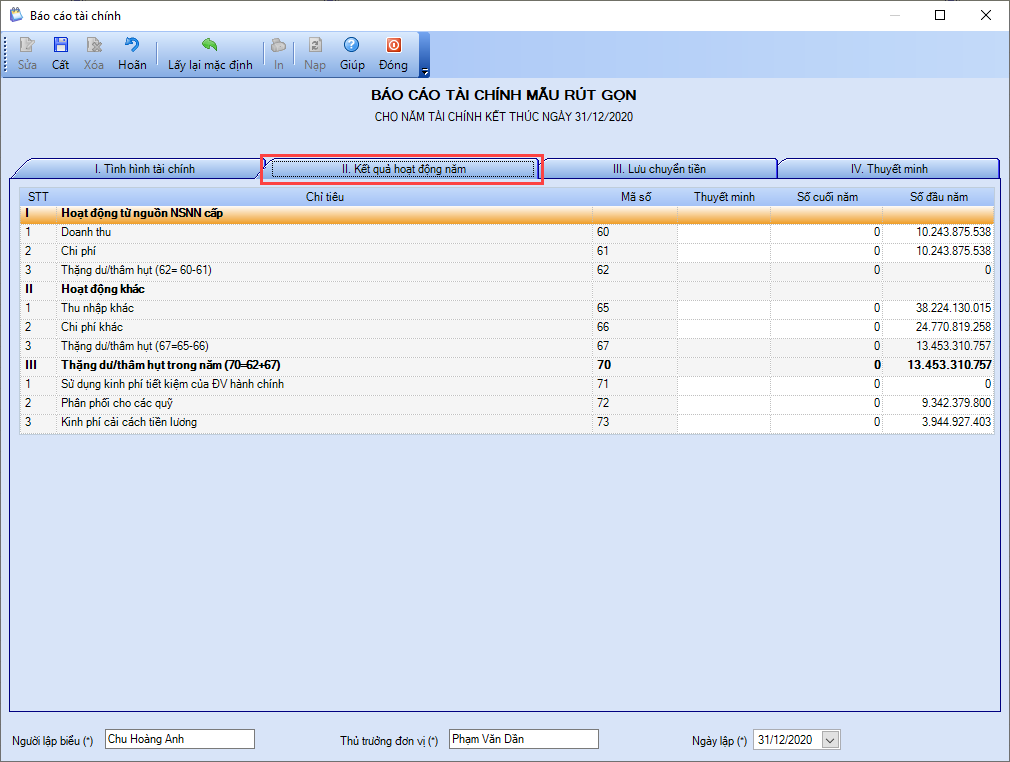Click the Thủ trưởng đơn vị field
The image size is (1010, 762).
click(524, 739)
